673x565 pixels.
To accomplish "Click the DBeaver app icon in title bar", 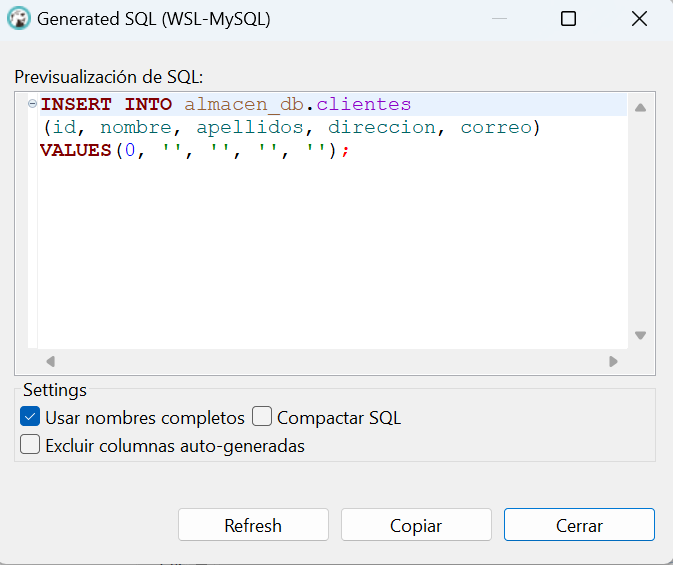I will click(19, 18).
